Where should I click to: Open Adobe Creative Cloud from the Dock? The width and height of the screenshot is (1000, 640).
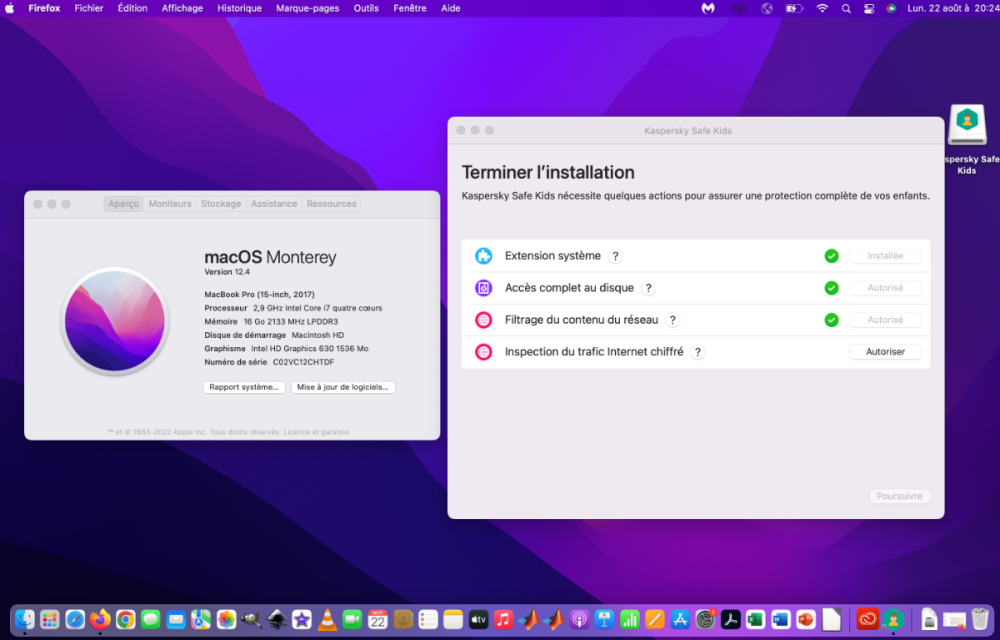pos(868,619)
